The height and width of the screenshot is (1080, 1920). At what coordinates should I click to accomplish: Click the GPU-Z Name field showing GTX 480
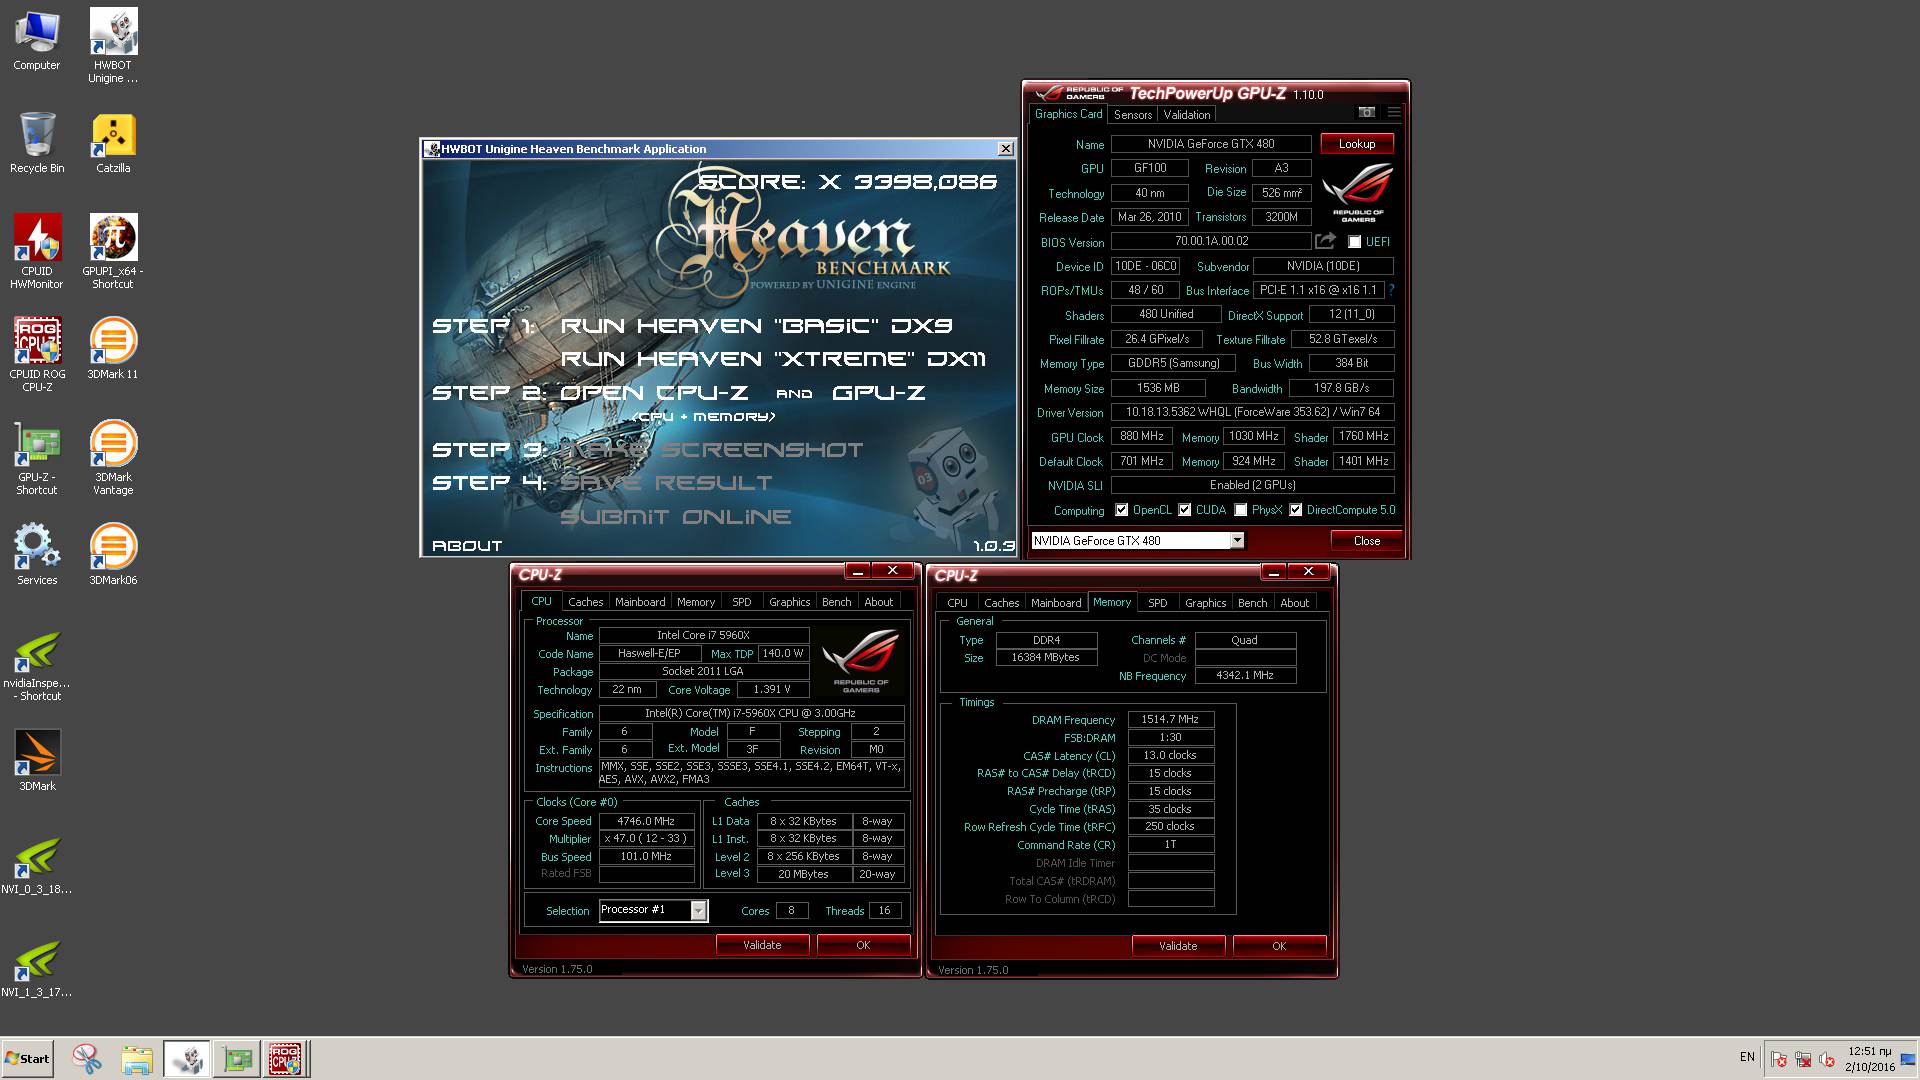click(1211, 144)
